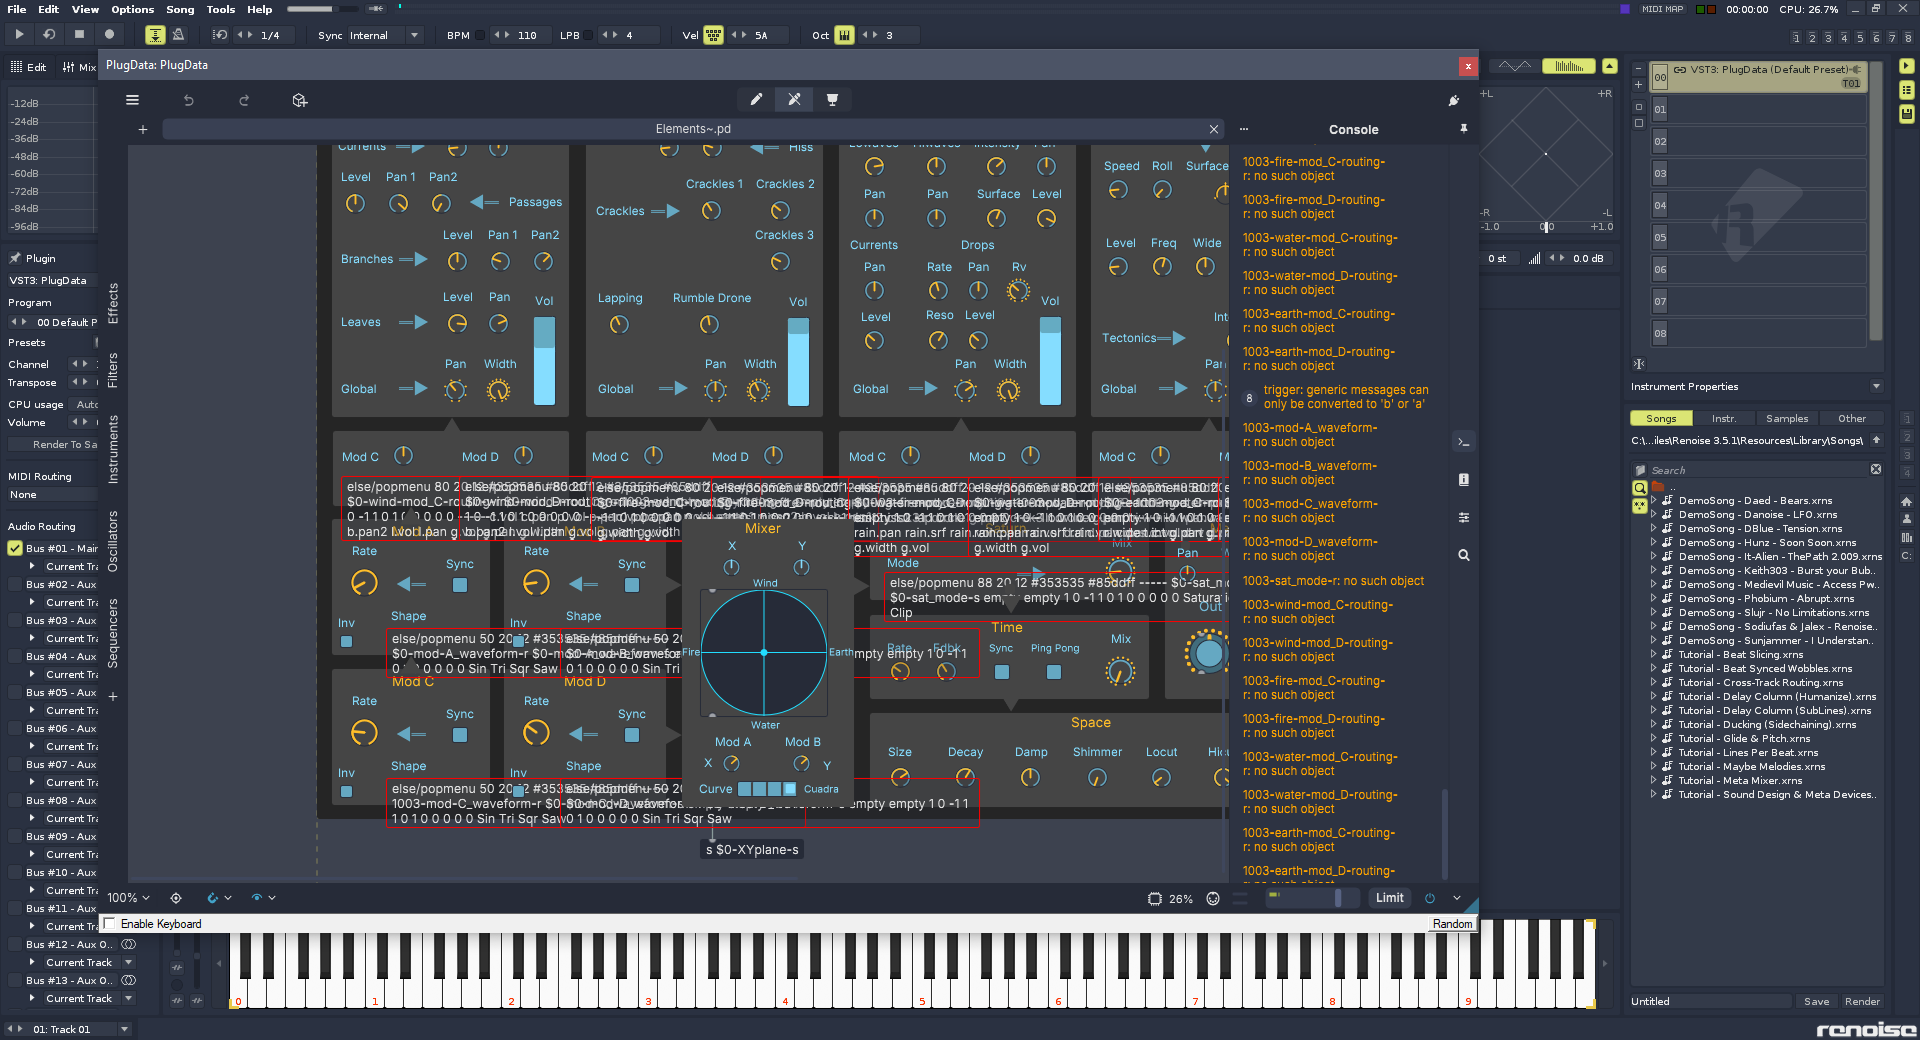Switch to the Samples browser tab
The height and width of the screenshot is (1040, 1920).
1786,419
